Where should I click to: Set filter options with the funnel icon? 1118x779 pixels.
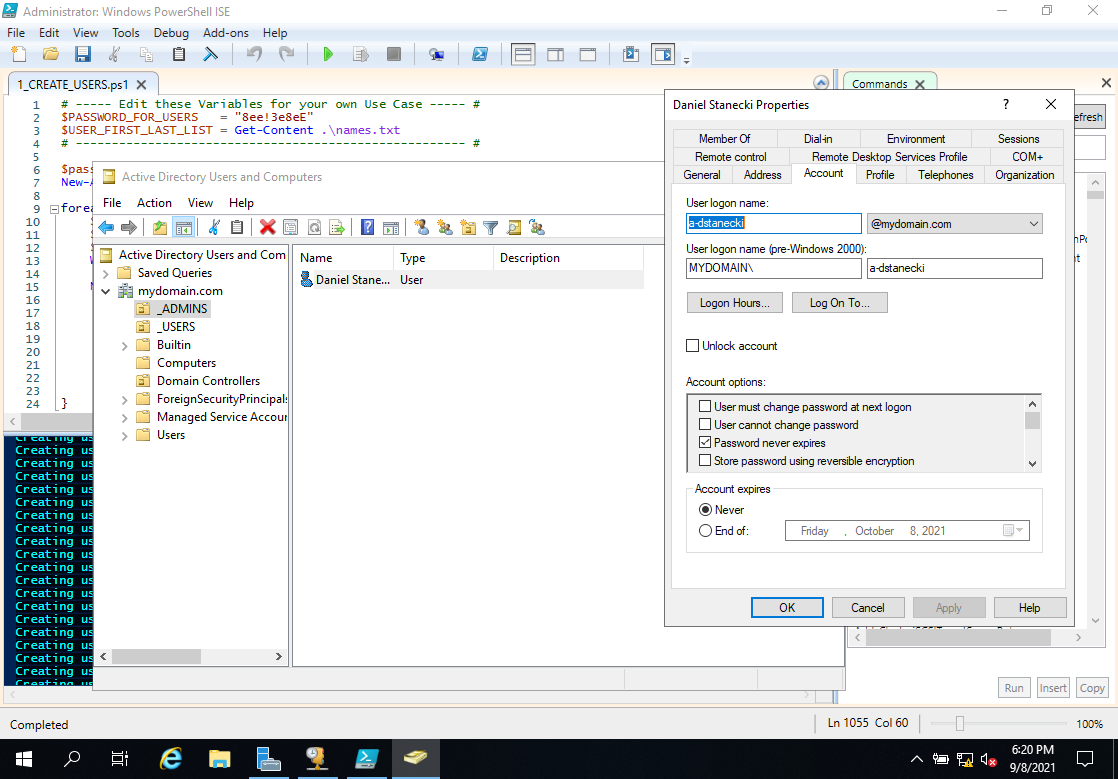491,227
